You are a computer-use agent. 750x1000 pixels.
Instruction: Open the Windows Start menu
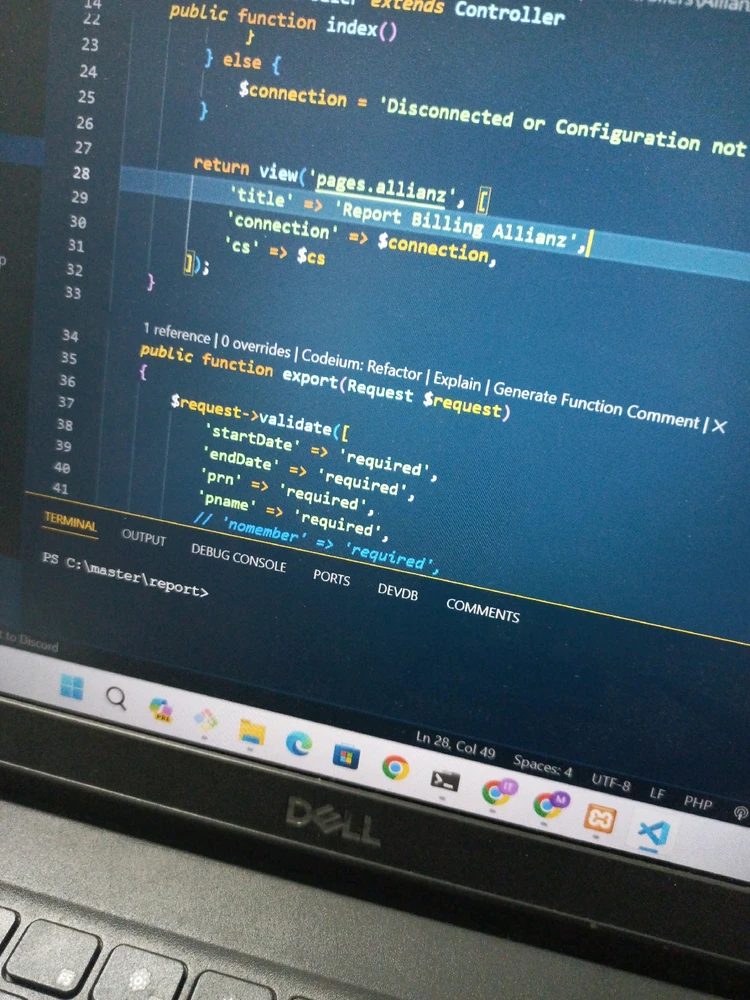tap(71, 686)
